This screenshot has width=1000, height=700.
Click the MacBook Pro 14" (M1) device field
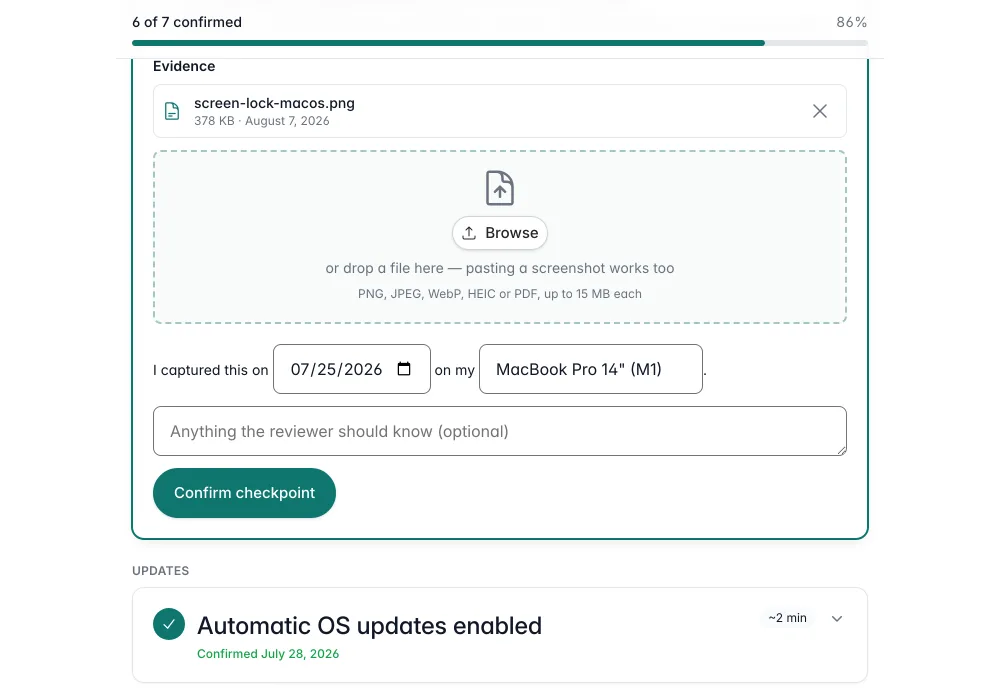point(591,369)
